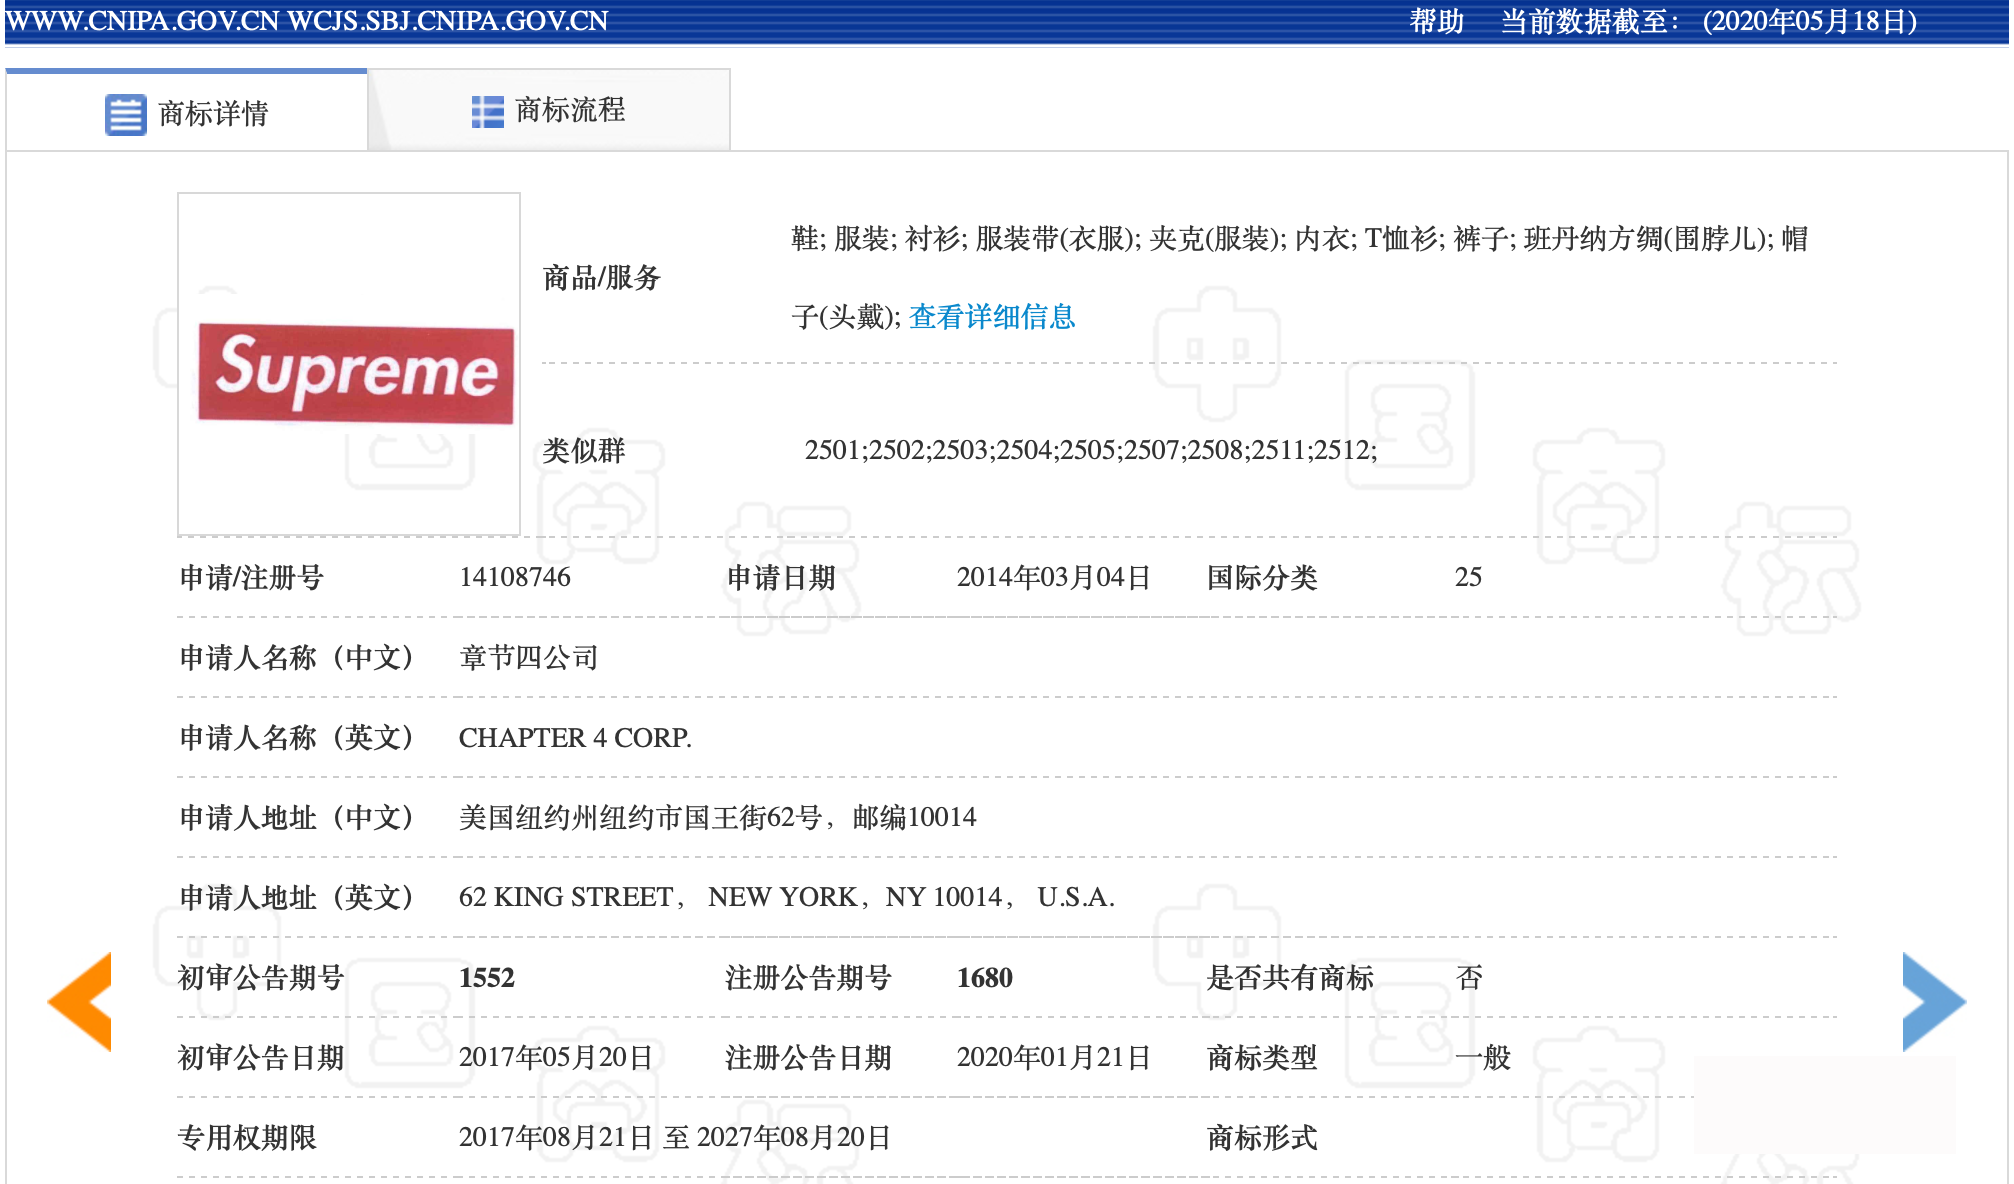The image size is (2014, 1184).
Task: Click the similar-group codes starting with 2501
Action: click(x=1090, y=450)
